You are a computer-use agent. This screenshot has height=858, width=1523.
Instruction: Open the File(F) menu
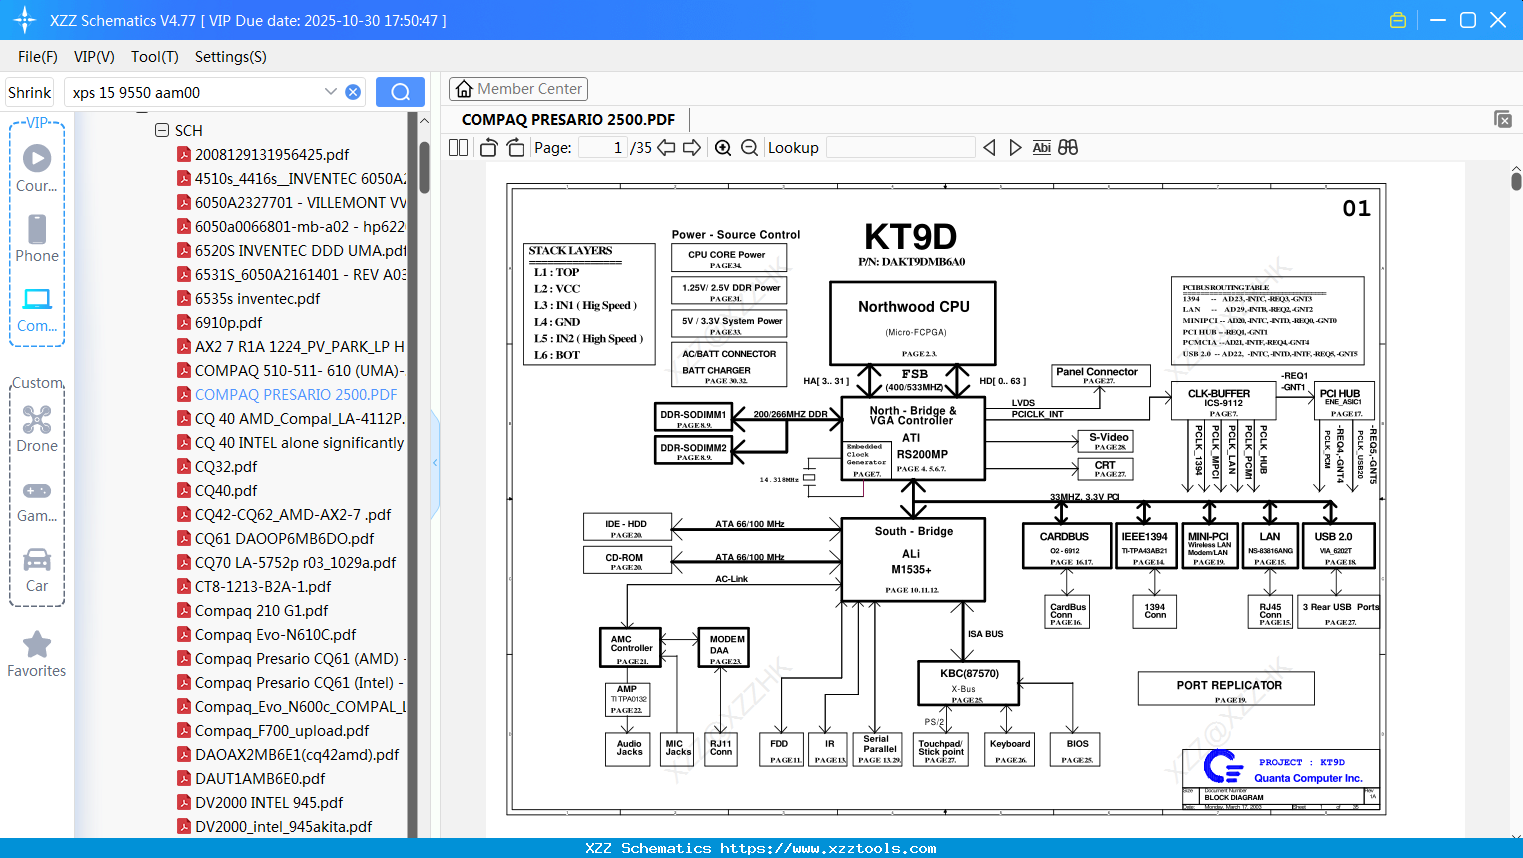coord(38,57)
